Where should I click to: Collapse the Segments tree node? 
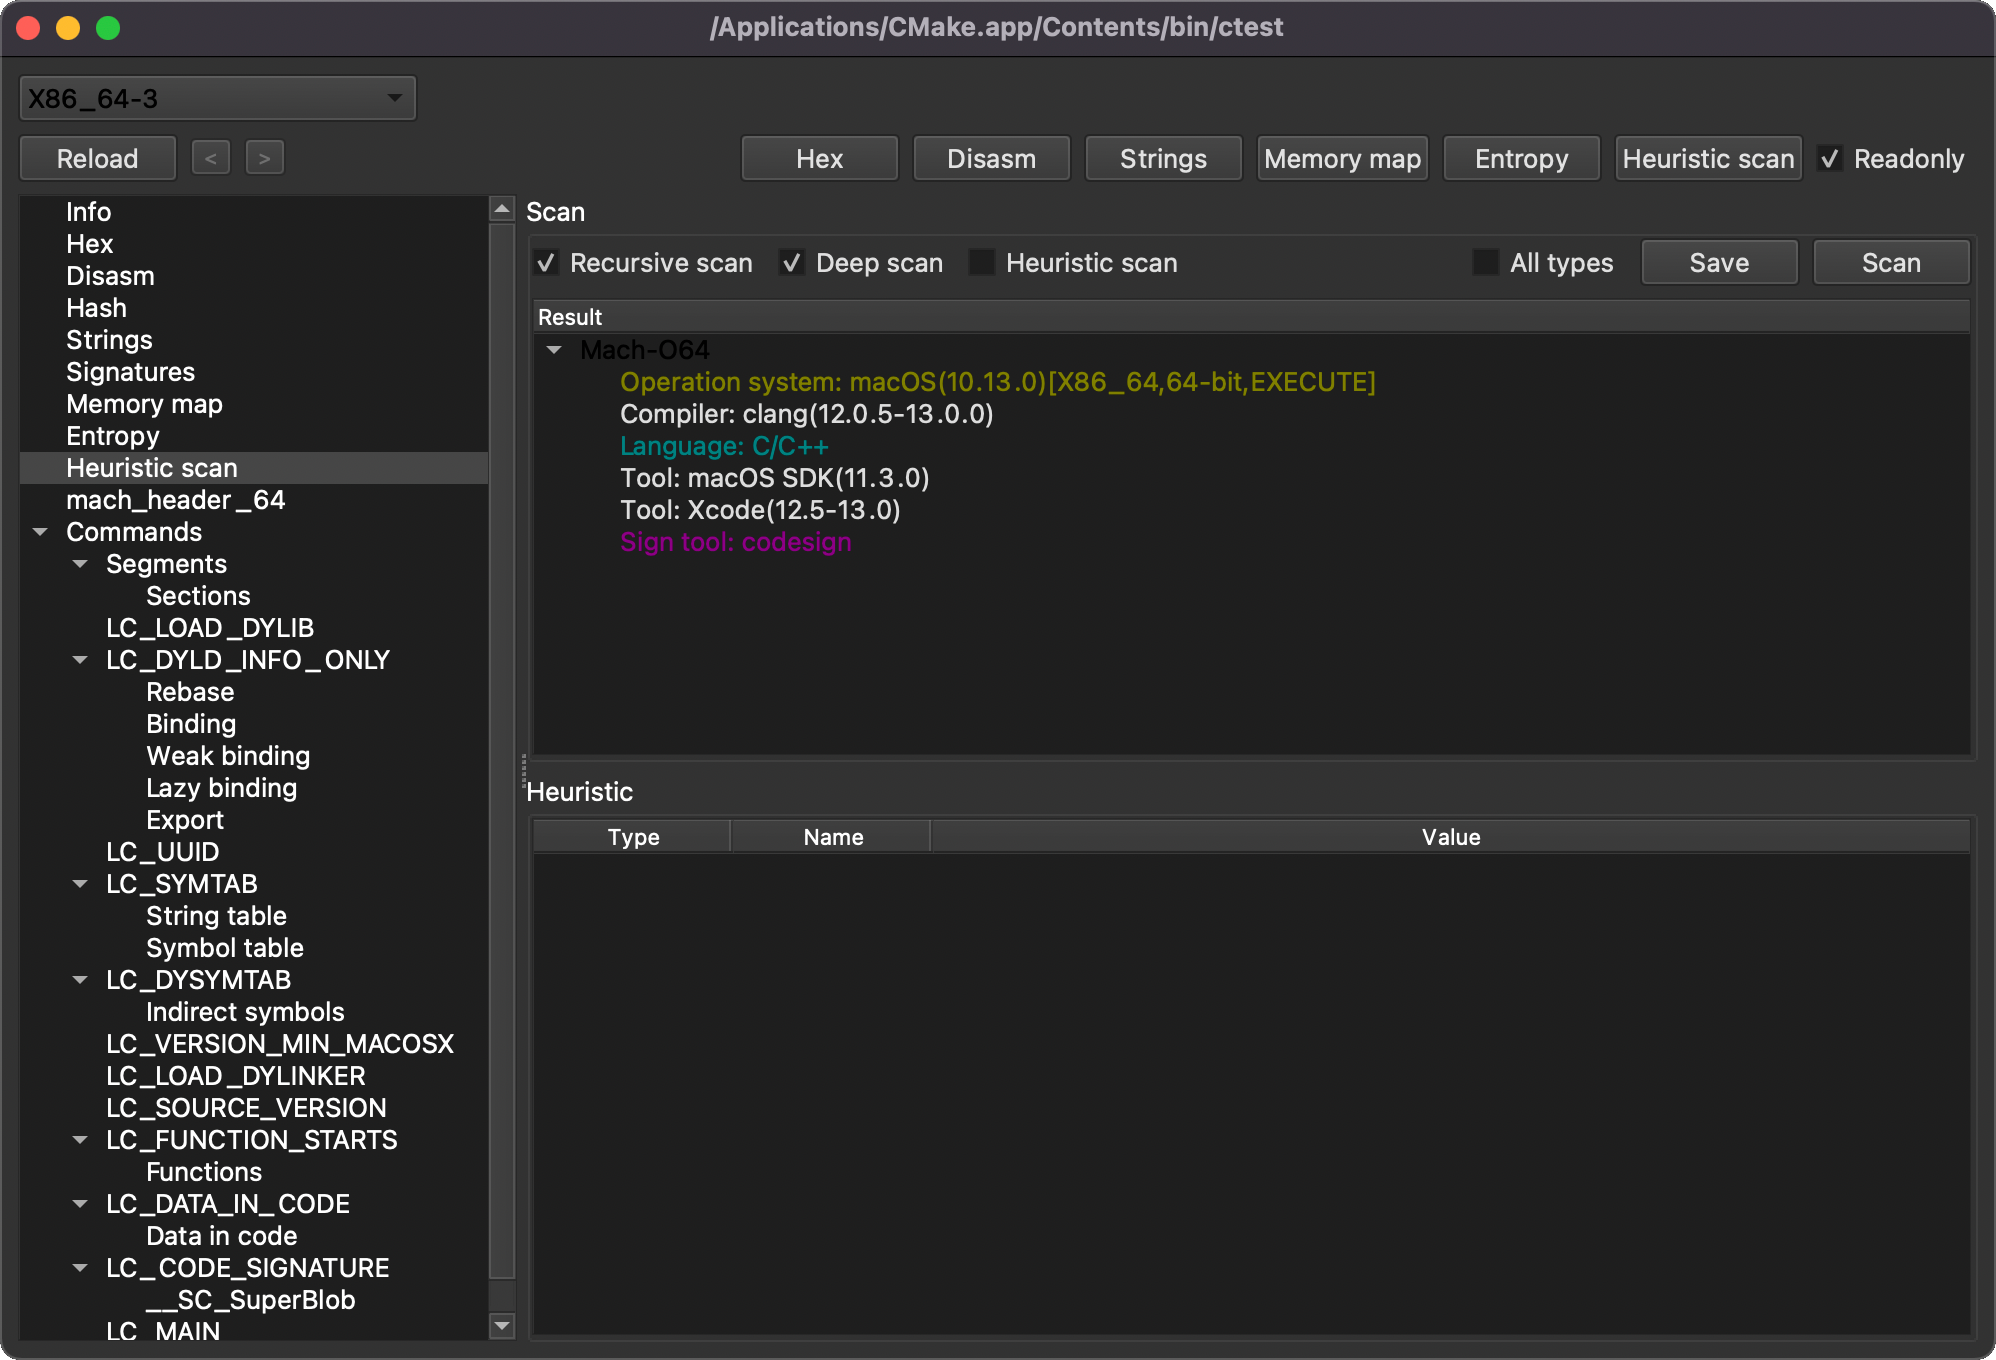pyautogui.click(x=80, y=564)
